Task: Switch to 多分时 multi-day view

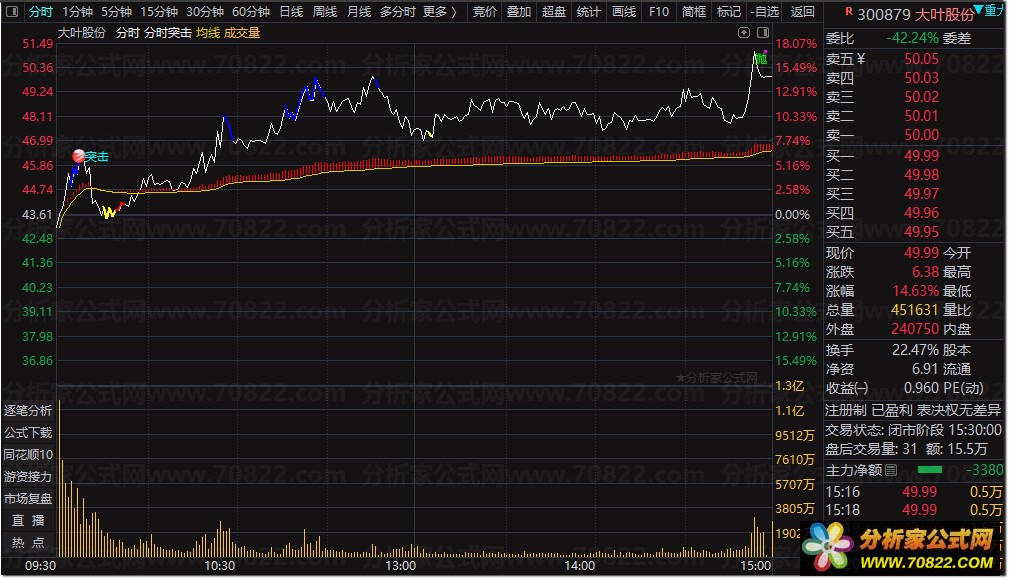Action: click(397, 12)
